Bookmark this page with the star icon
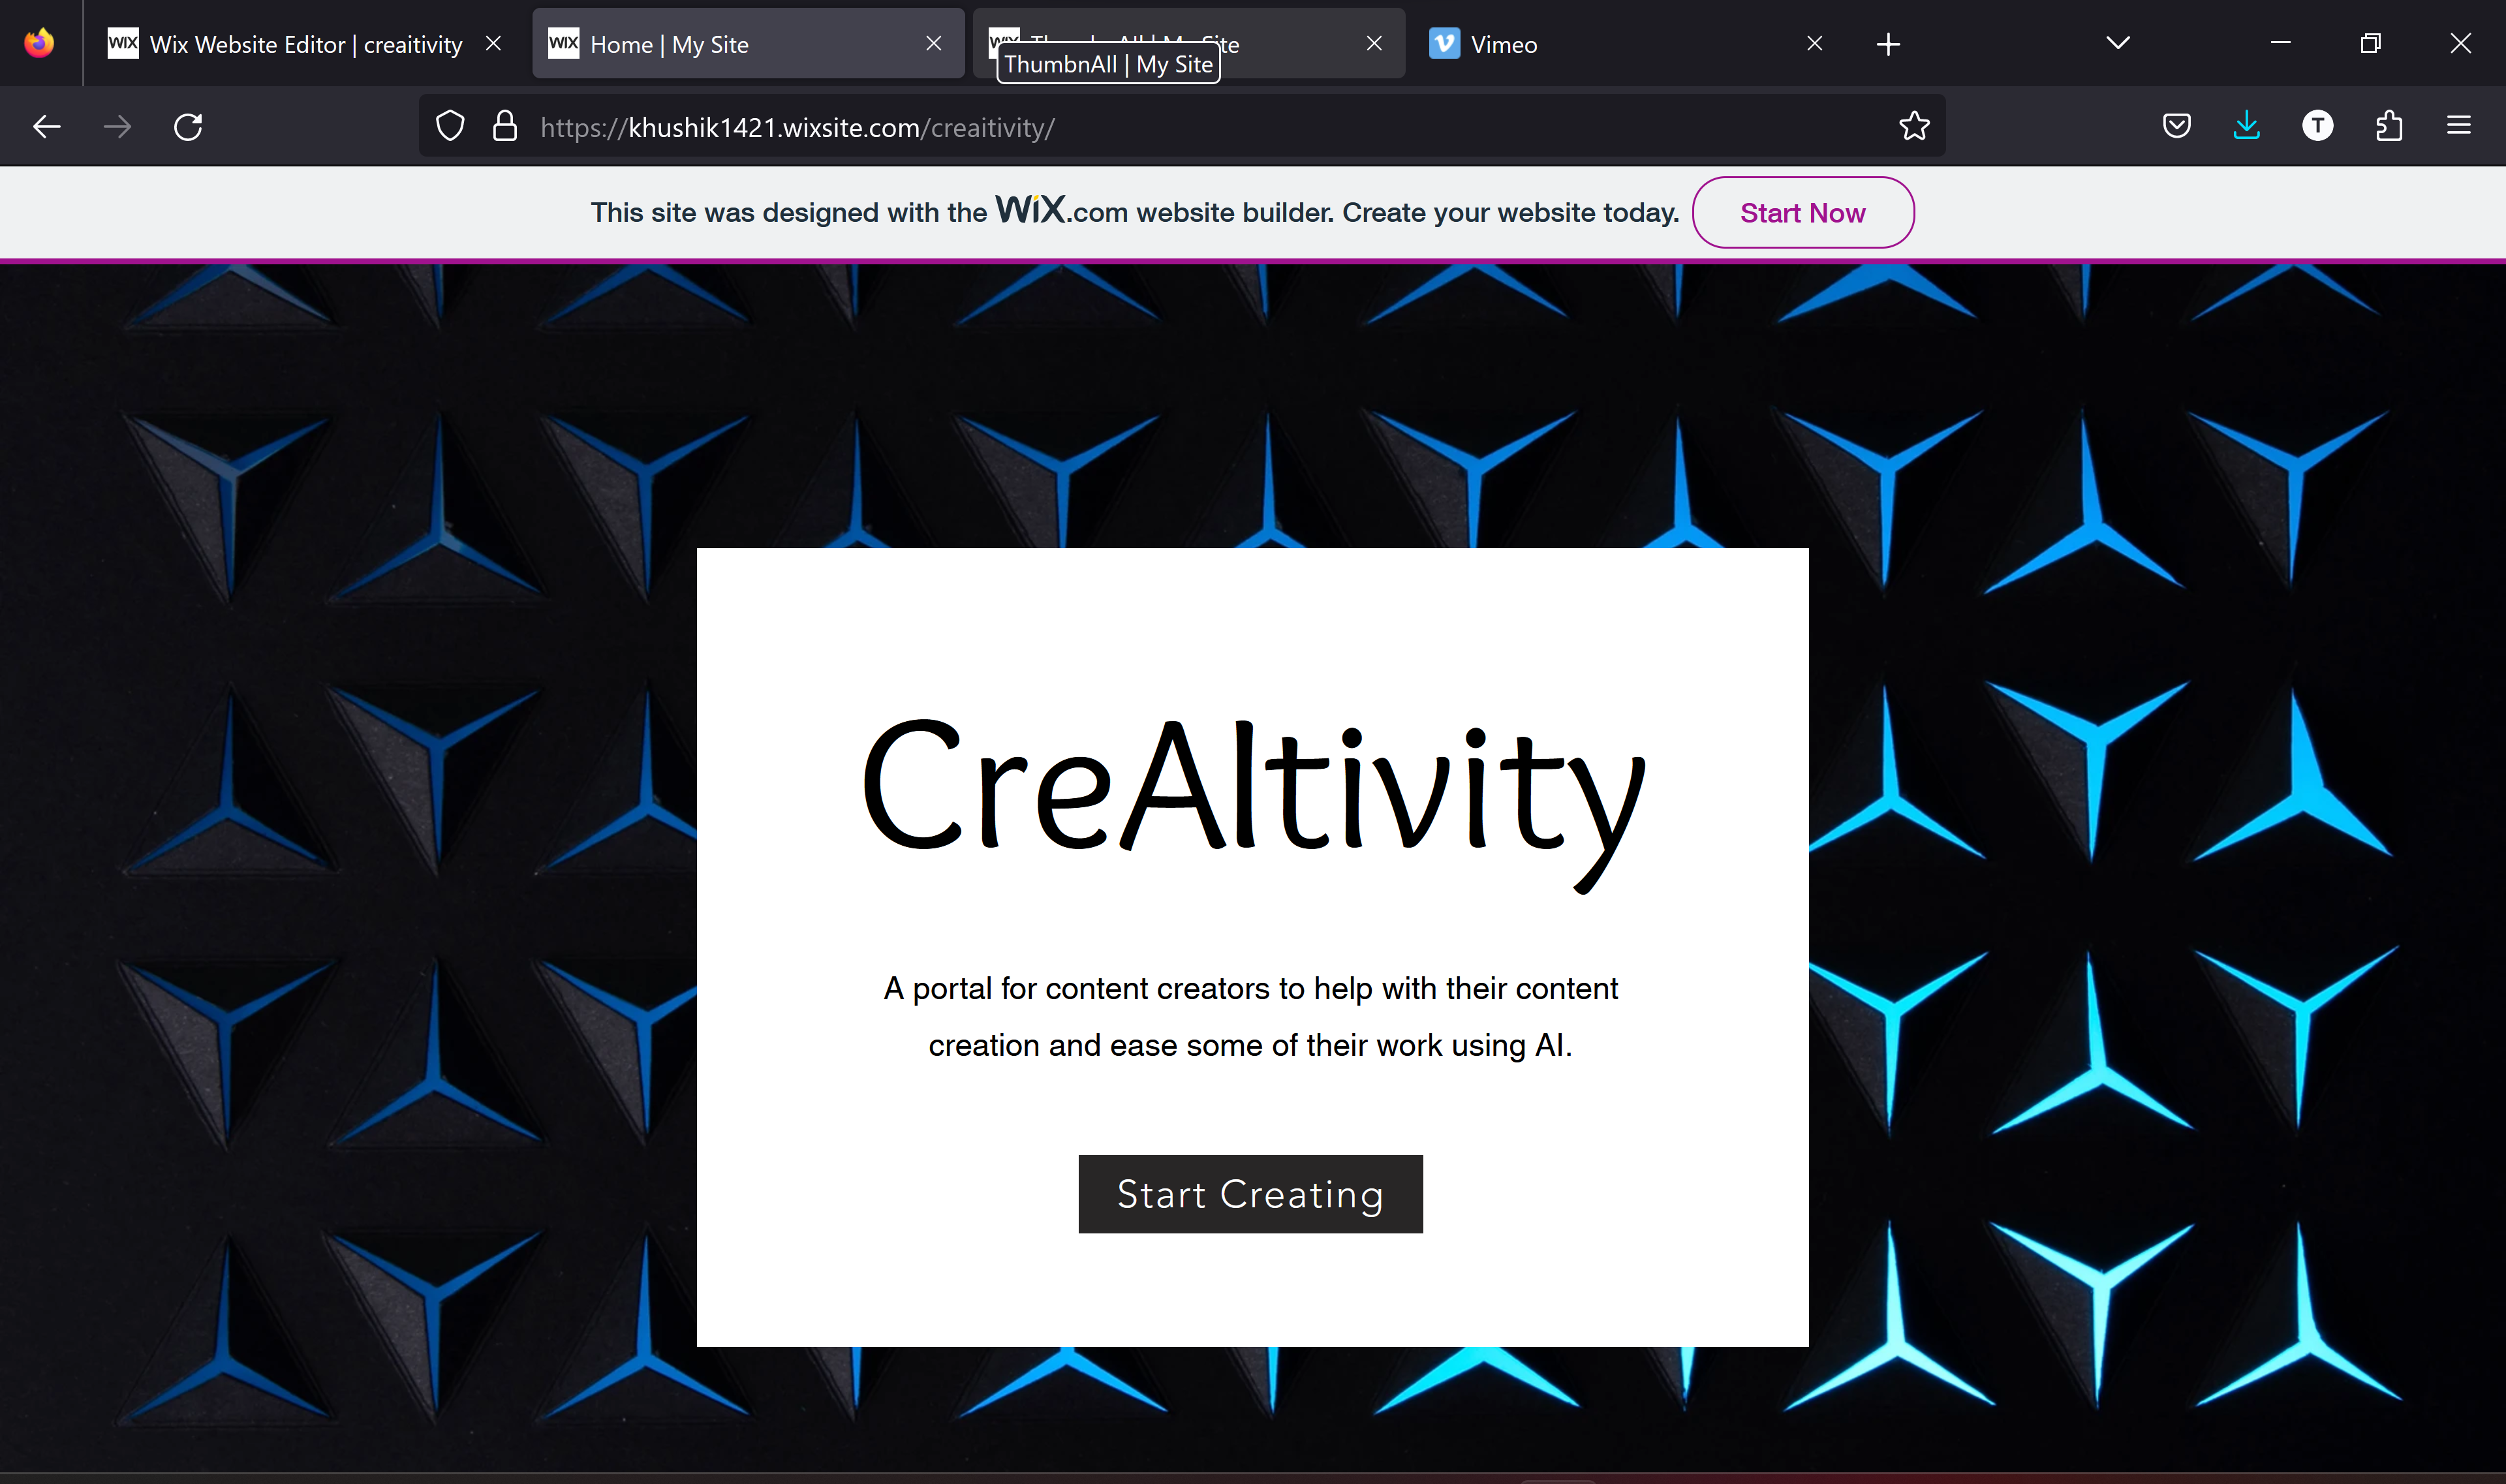The height and width of the screenshot is (1484, 2506). pyautogui.click(x=1914, y=127)
